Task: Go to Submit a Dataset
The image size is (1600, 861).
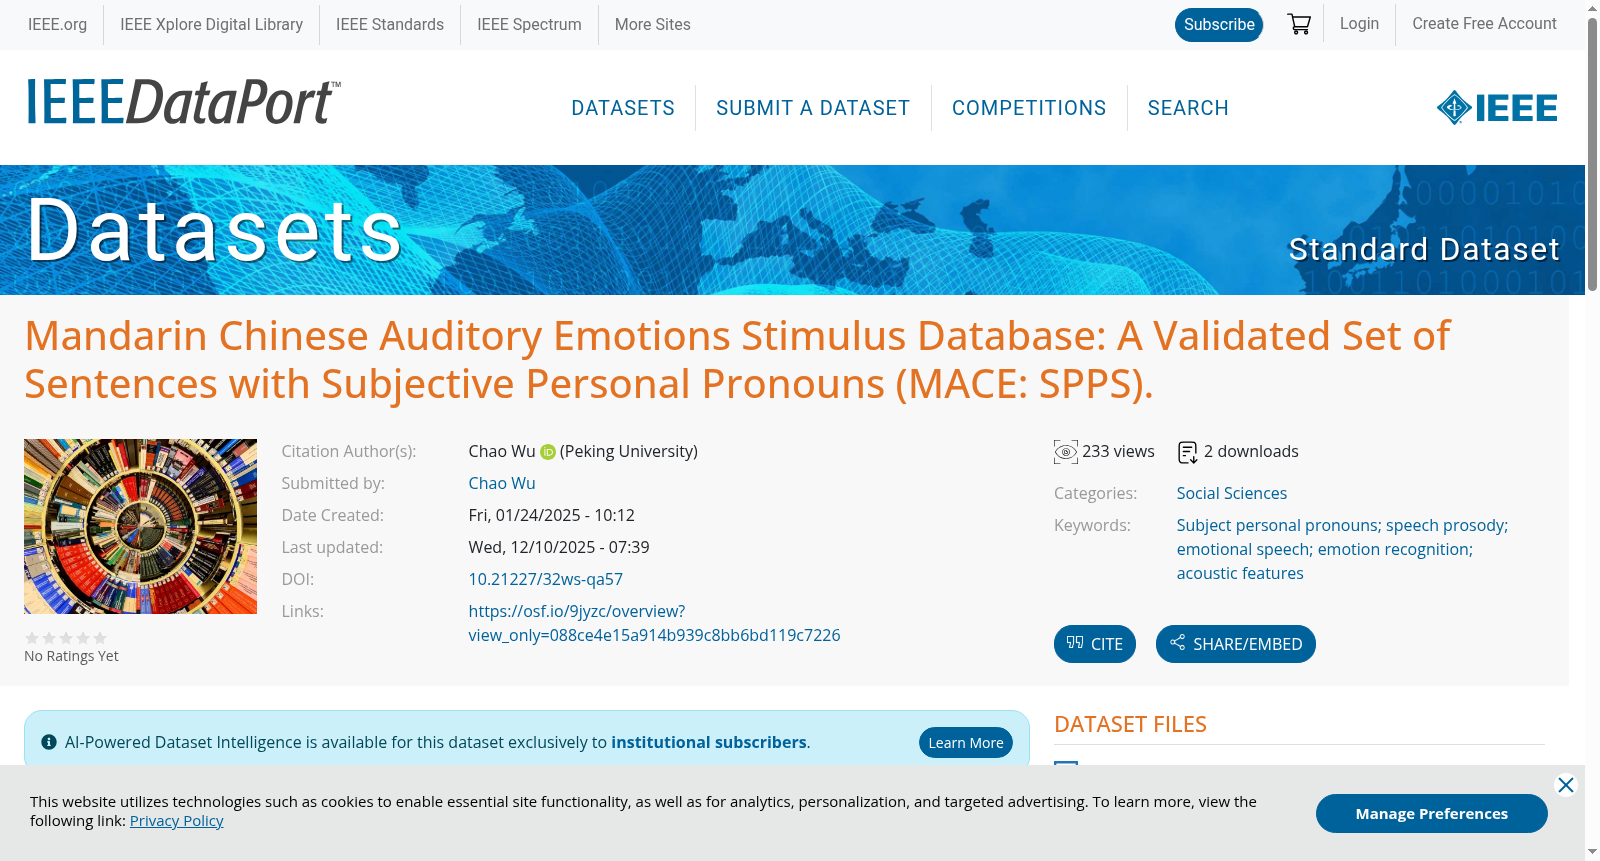Action: pyautogui.click(x=813, y=108)
